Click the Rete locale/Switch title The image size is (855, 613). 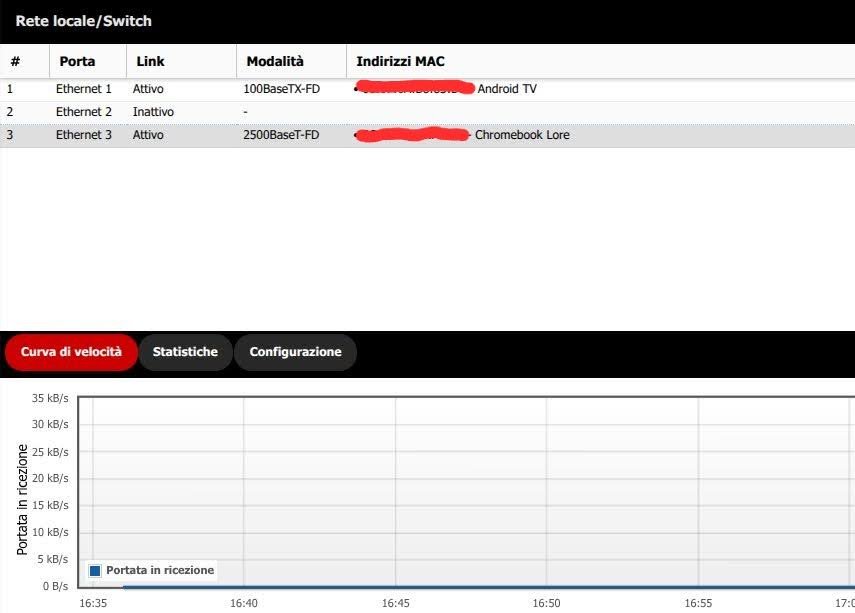tap(83, 21)
